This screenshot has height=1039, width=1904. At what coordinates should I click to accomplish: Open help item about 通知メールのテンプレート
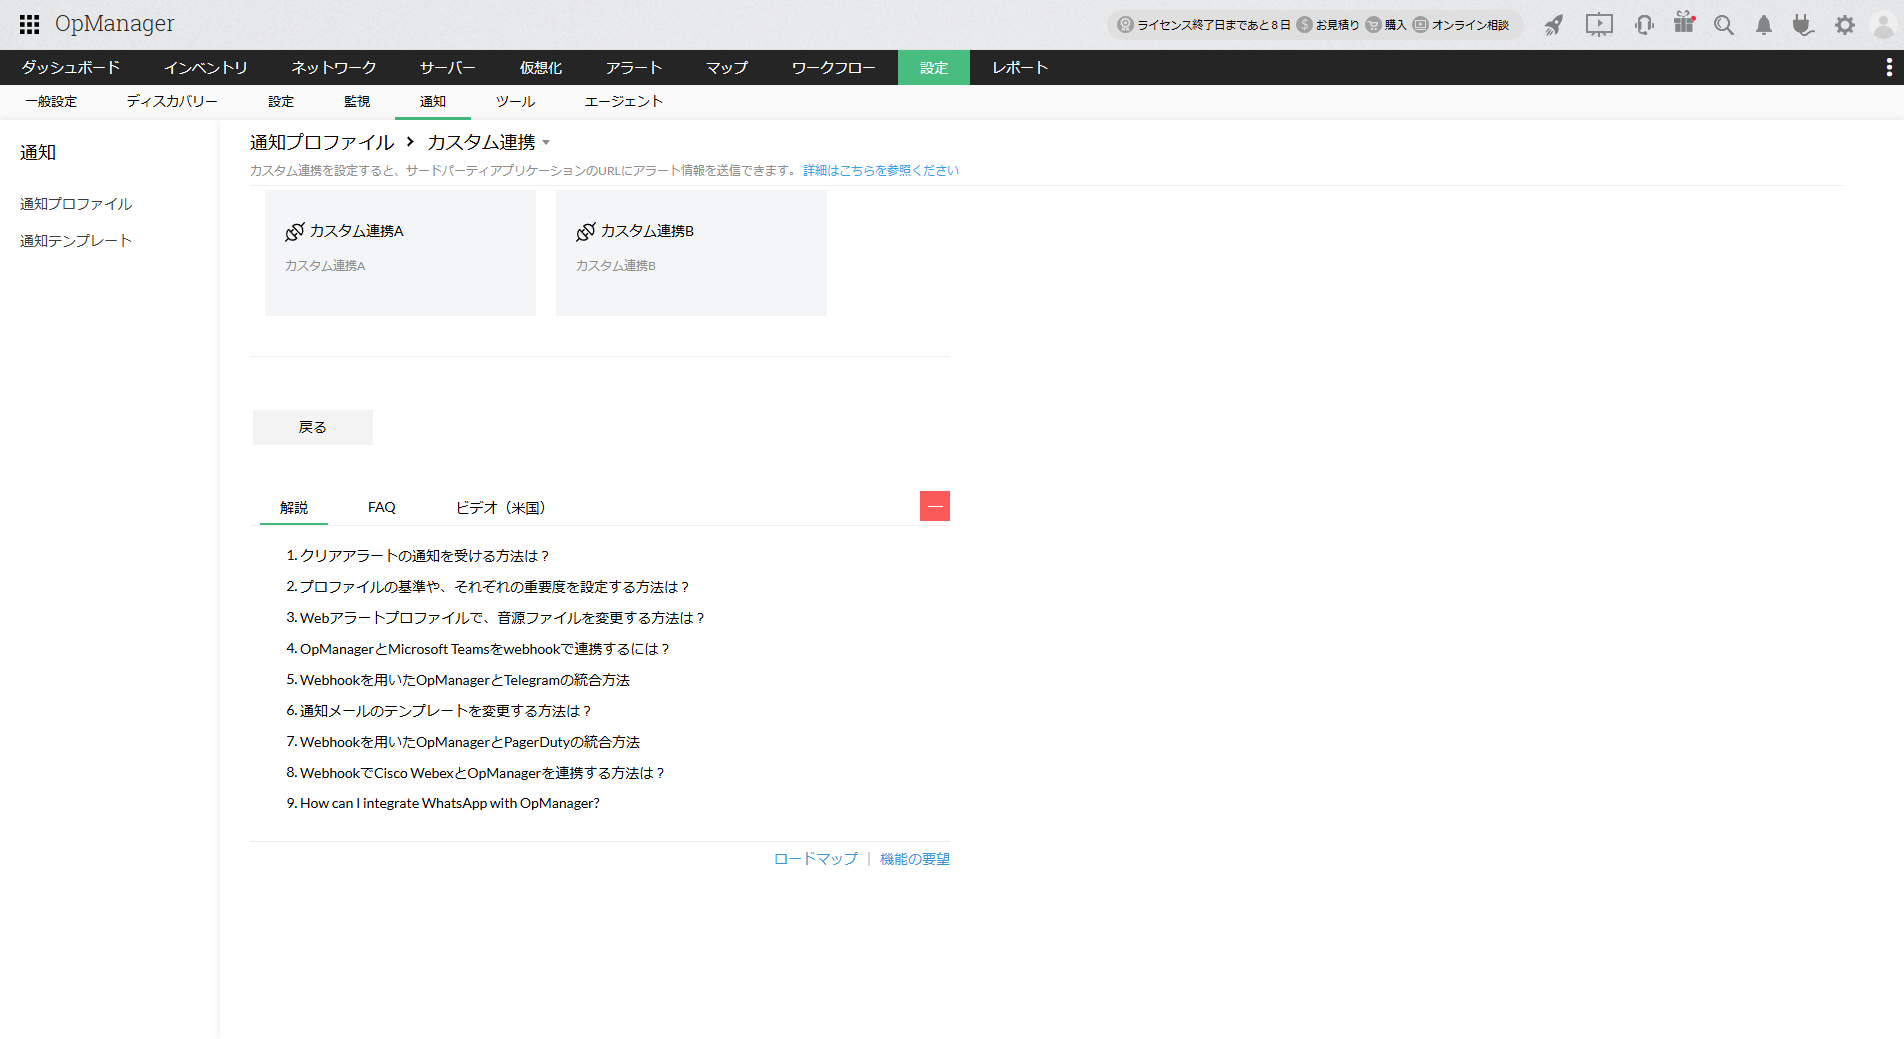(447, 711)
